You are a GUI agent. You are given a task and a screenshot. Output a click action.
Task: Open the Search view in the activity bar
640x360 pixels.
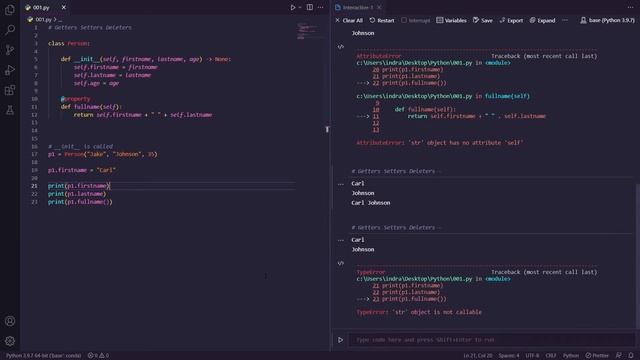coord(10,29)
